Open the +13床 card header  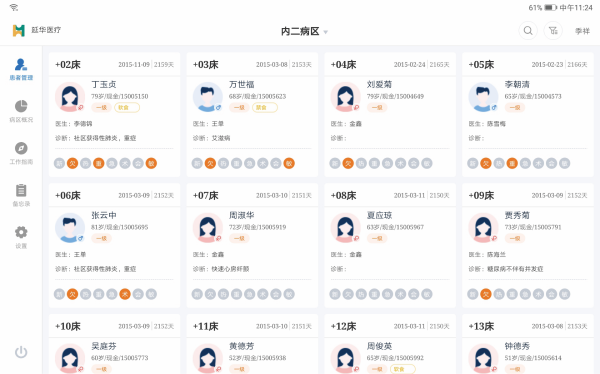pyautogui.click(x=528, y=326)
